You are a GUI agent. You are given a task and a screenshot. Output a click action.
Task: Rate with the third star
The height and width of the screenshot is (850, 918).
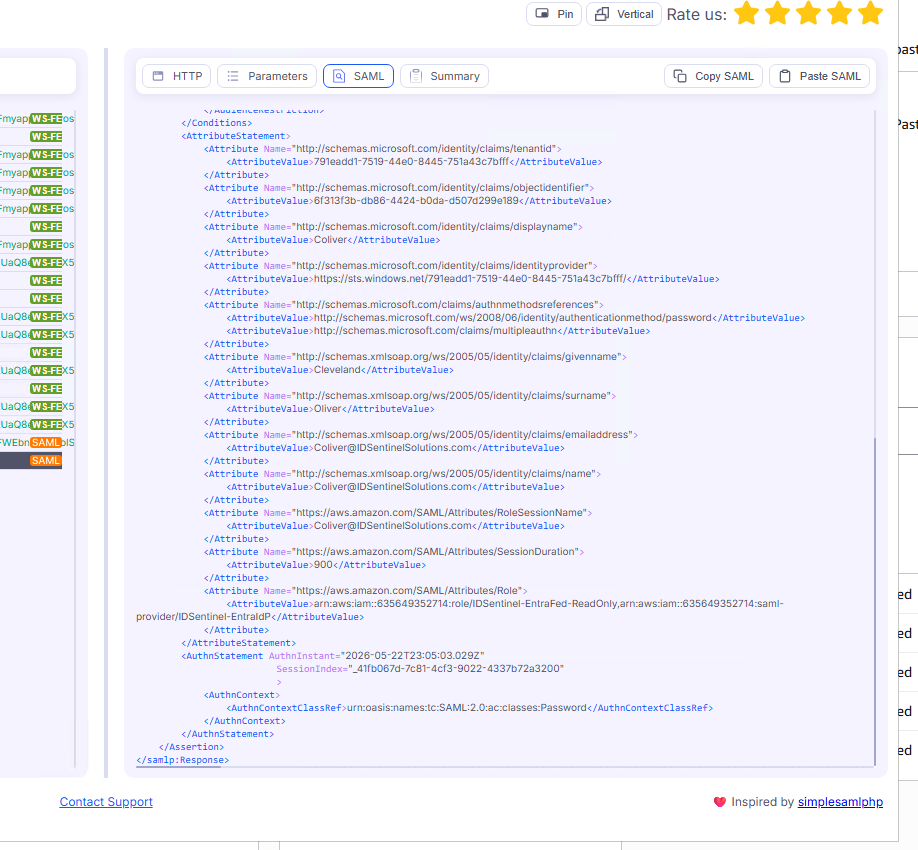coord(809,13)
